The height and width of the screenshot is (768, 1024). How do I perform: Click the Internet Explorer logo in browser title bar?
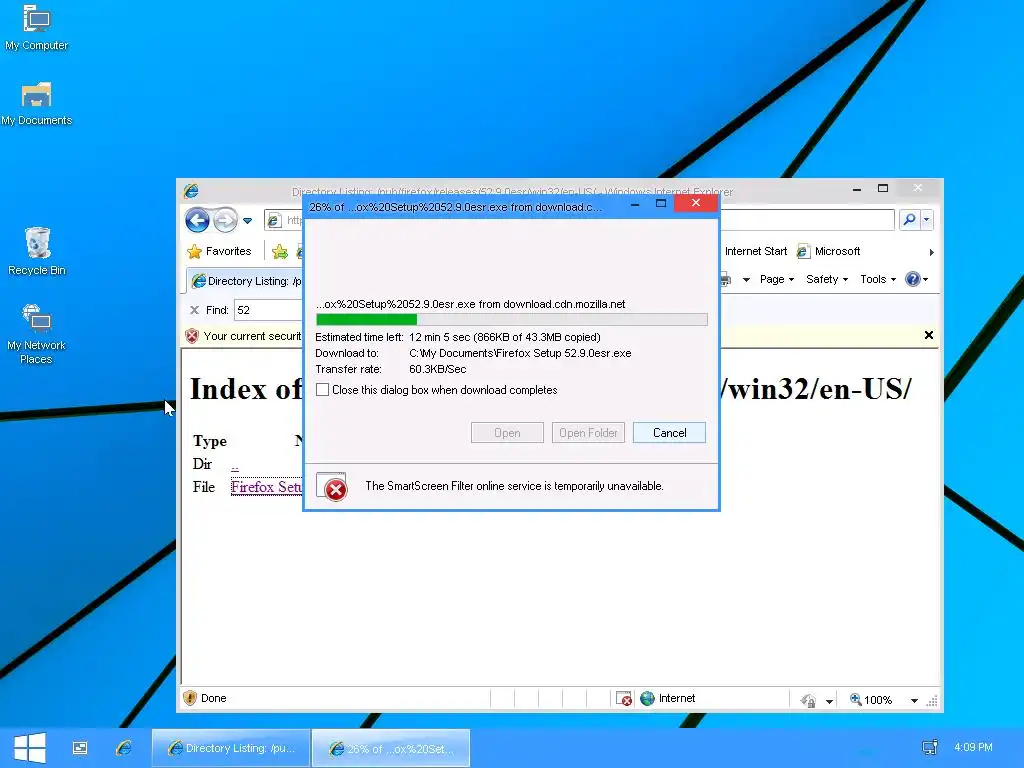(191, 191)
